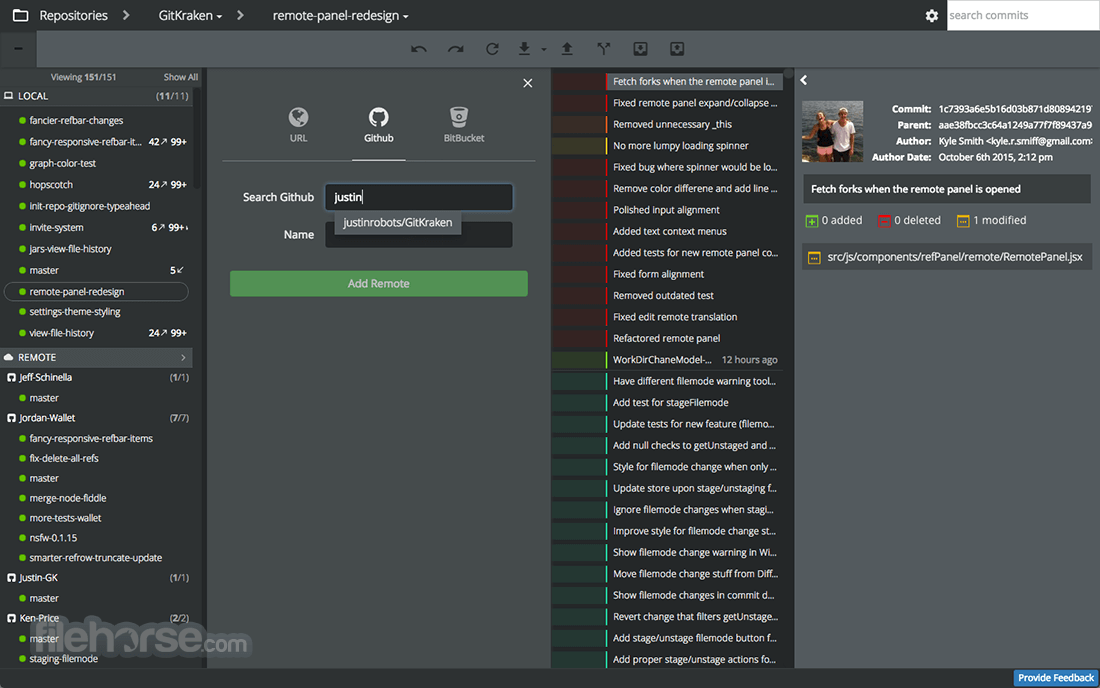Click the push upload icon

[567, 48]
